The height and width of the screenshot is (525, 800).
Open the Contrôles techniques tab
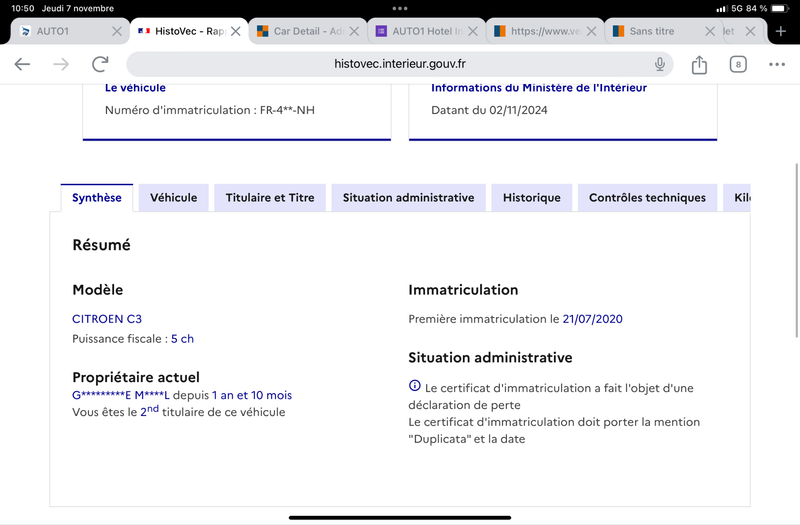(647, 197)
